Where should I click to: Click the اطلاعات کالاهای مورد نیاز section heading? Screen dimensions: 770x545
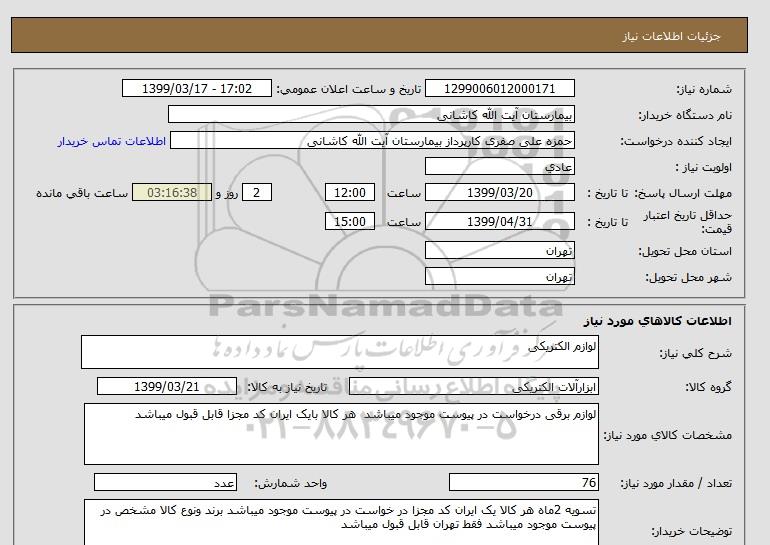click(658, 321)
